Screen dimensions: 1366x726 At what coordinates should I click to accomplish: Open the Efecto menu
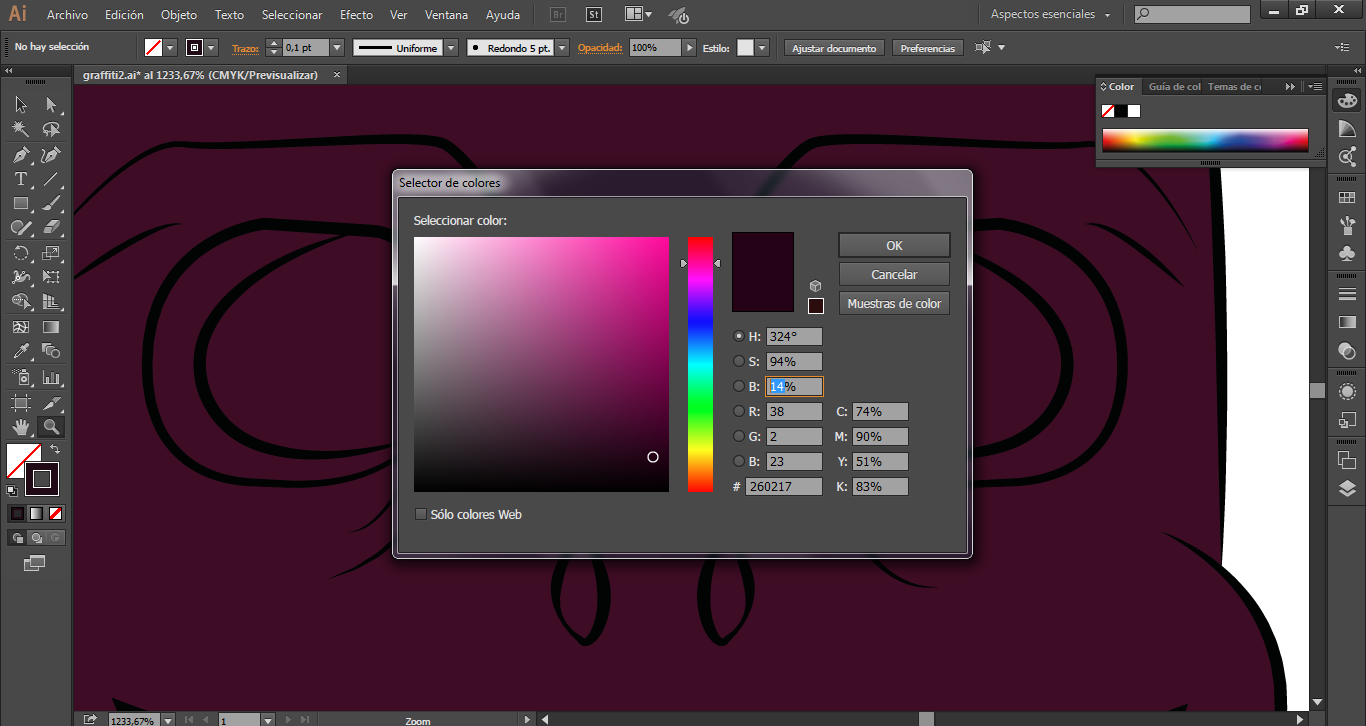[x=356, y=15]
